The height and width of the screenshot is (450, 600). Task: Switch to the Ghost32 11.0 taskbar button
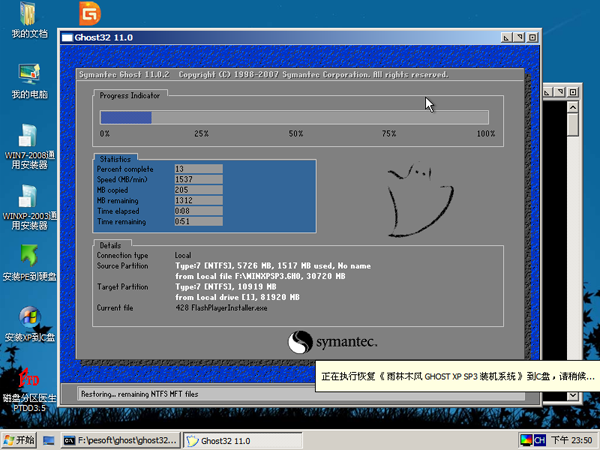tap(243, 441)
